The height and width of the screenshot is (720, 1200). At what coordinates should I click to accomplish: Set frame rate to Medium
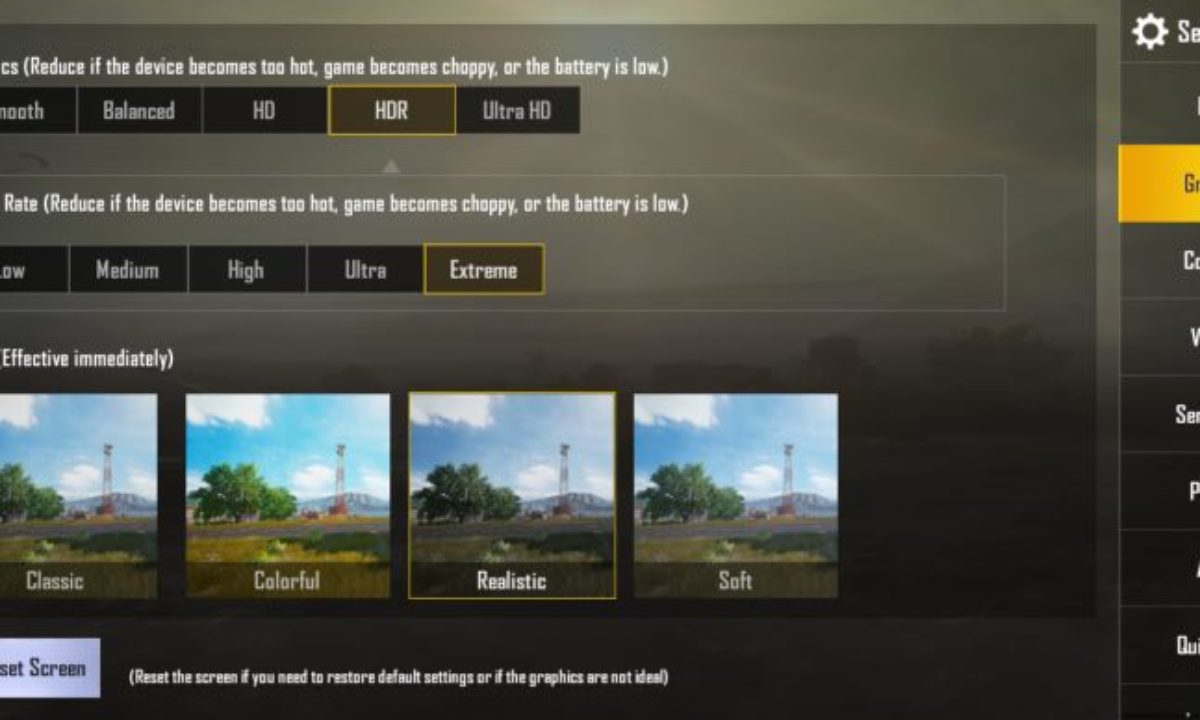[127, 270]
